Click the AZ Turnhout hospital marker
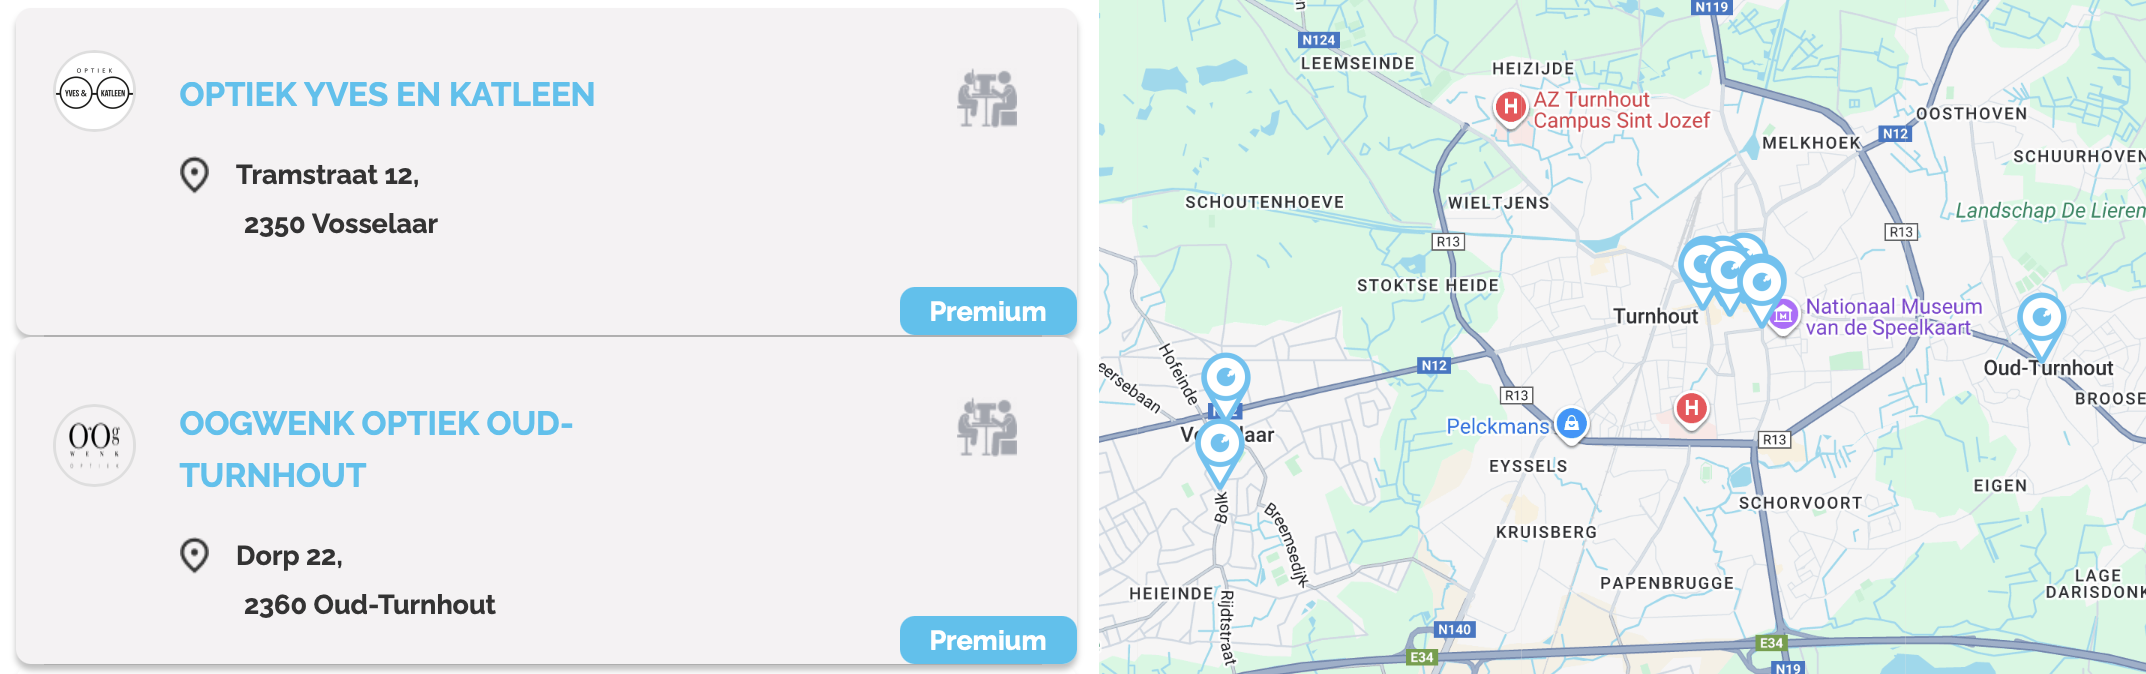Viewport: 2146px width, 674px height. 1510,107
